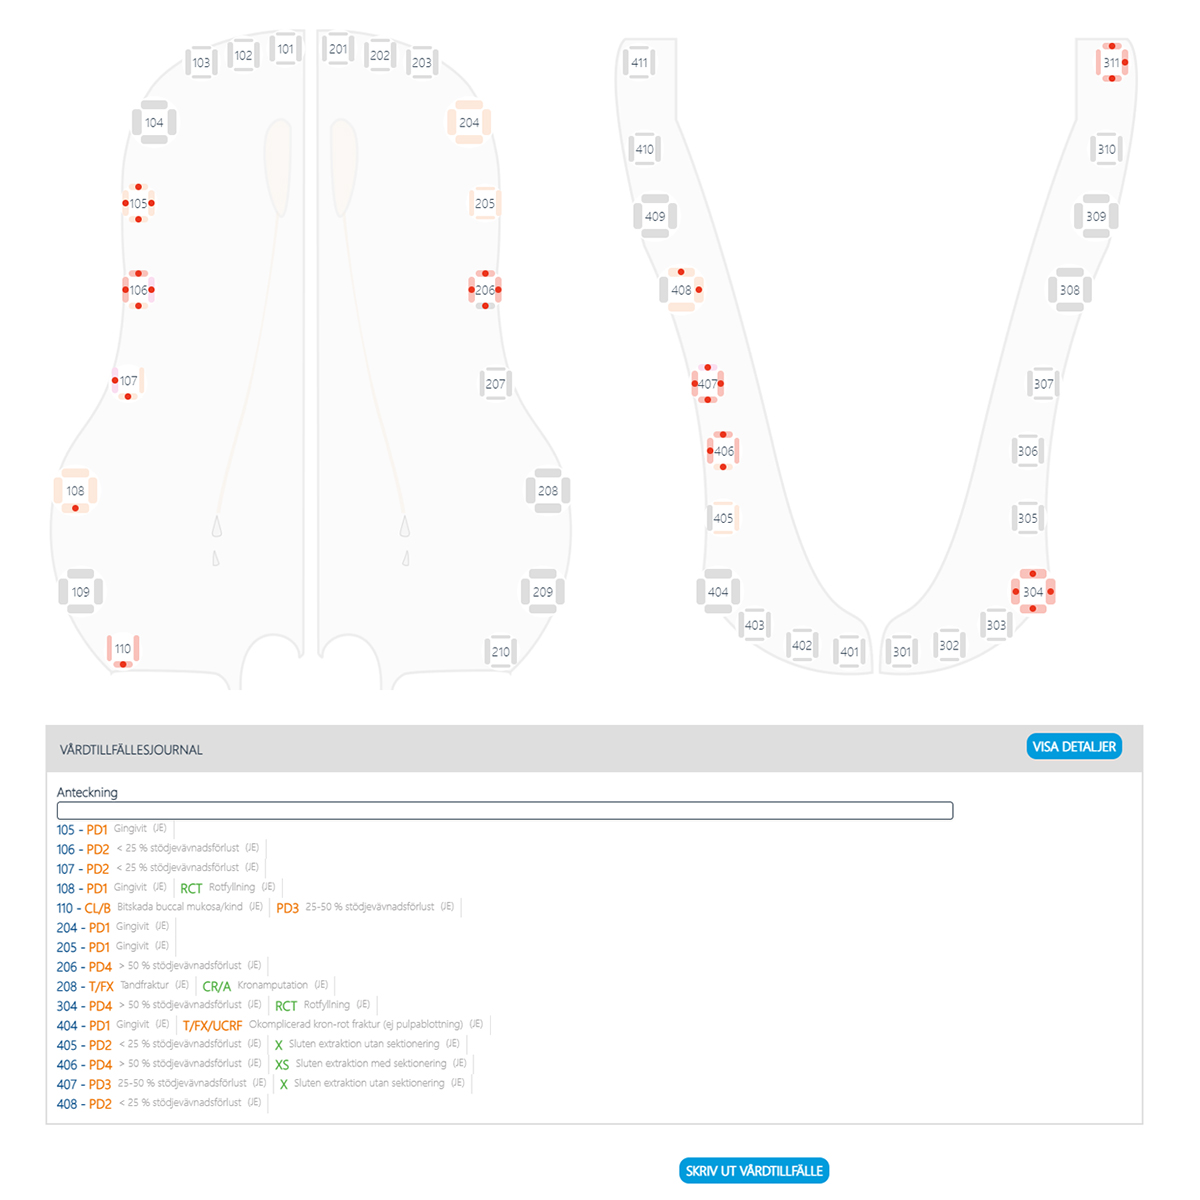This screenshot has width=1200, height=1200.
Task: Select tooth 407 in the lower jaw
Action: tap(707, 384)
